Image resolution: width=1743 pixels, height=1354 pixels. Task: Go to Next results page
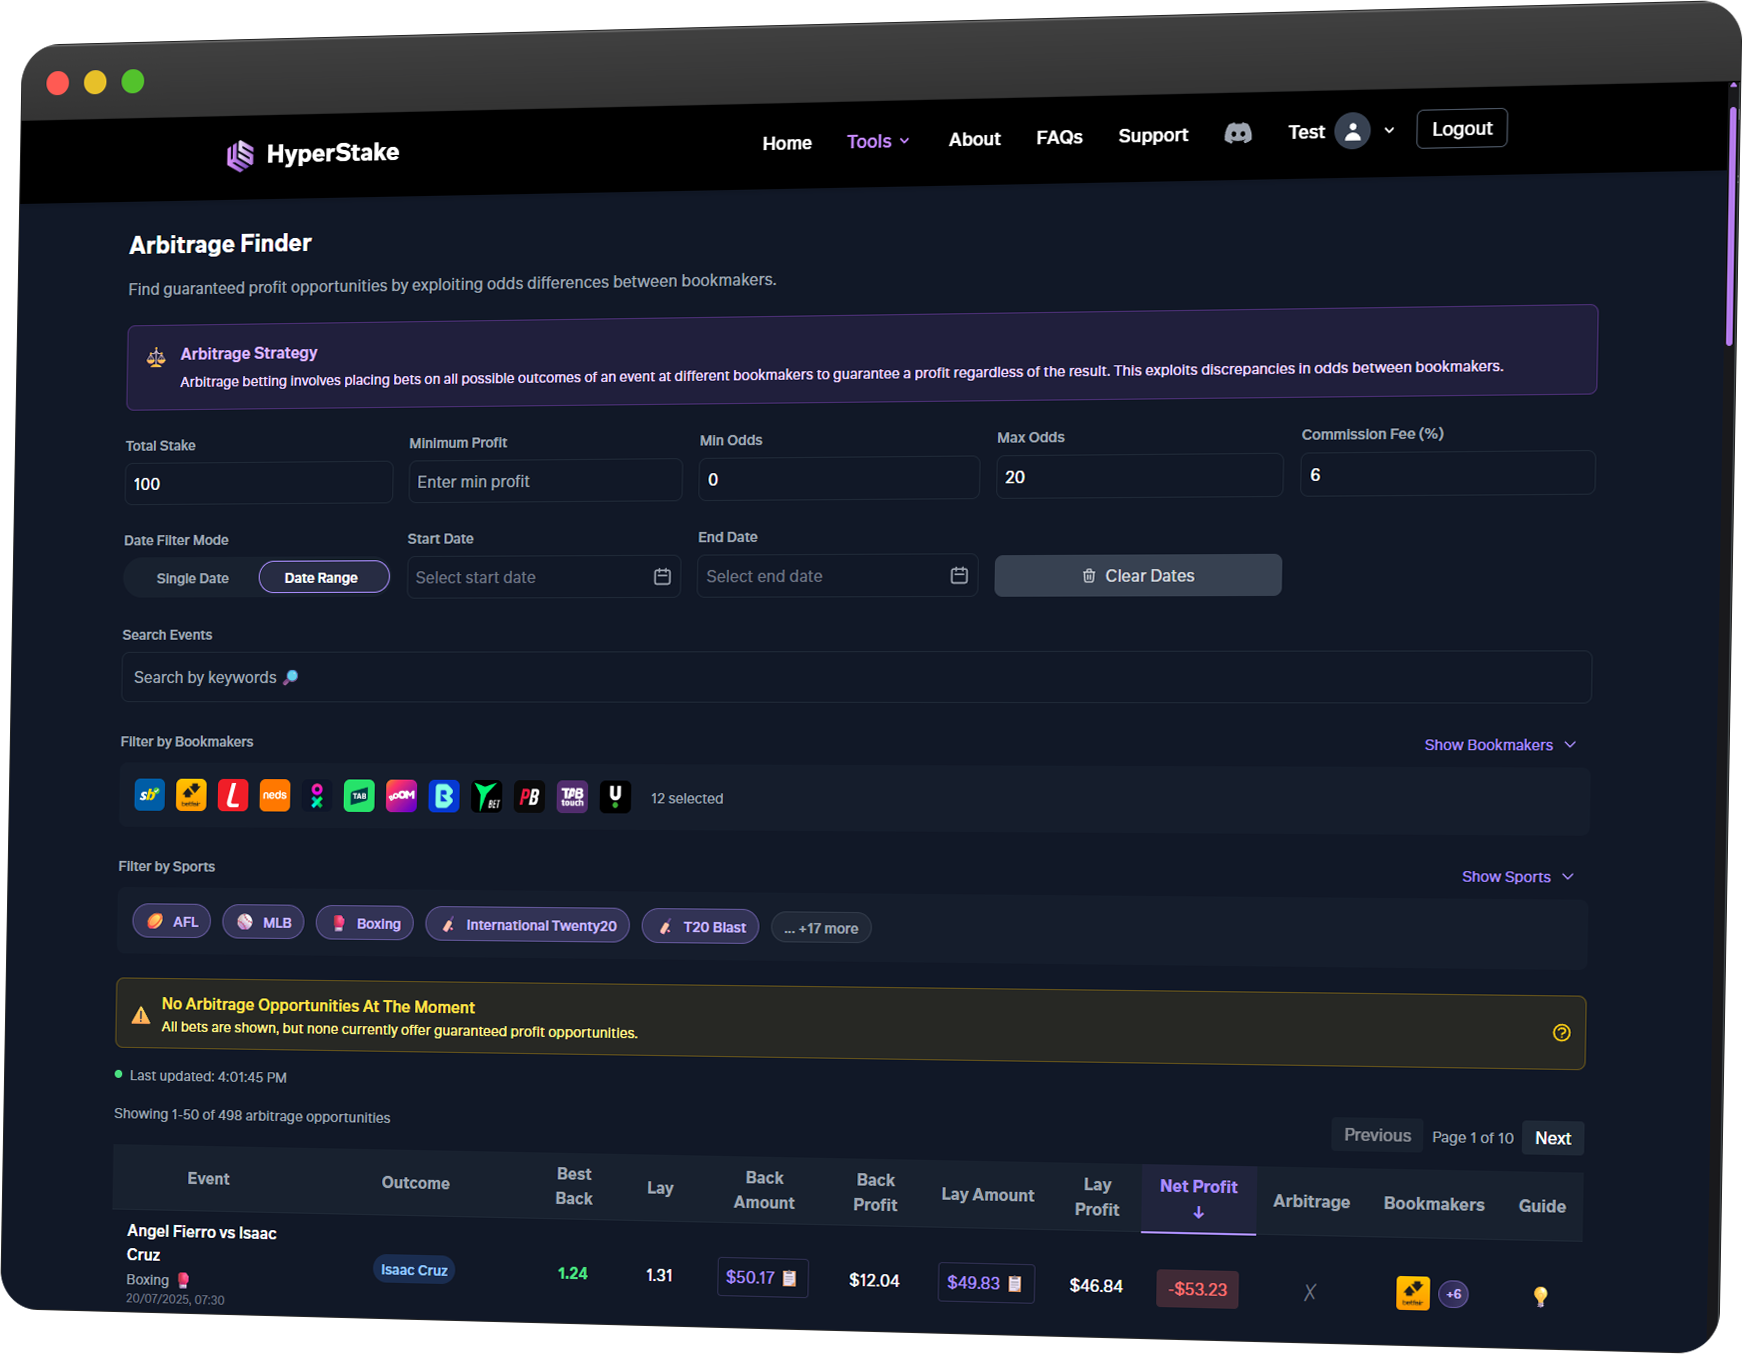1553,1138
